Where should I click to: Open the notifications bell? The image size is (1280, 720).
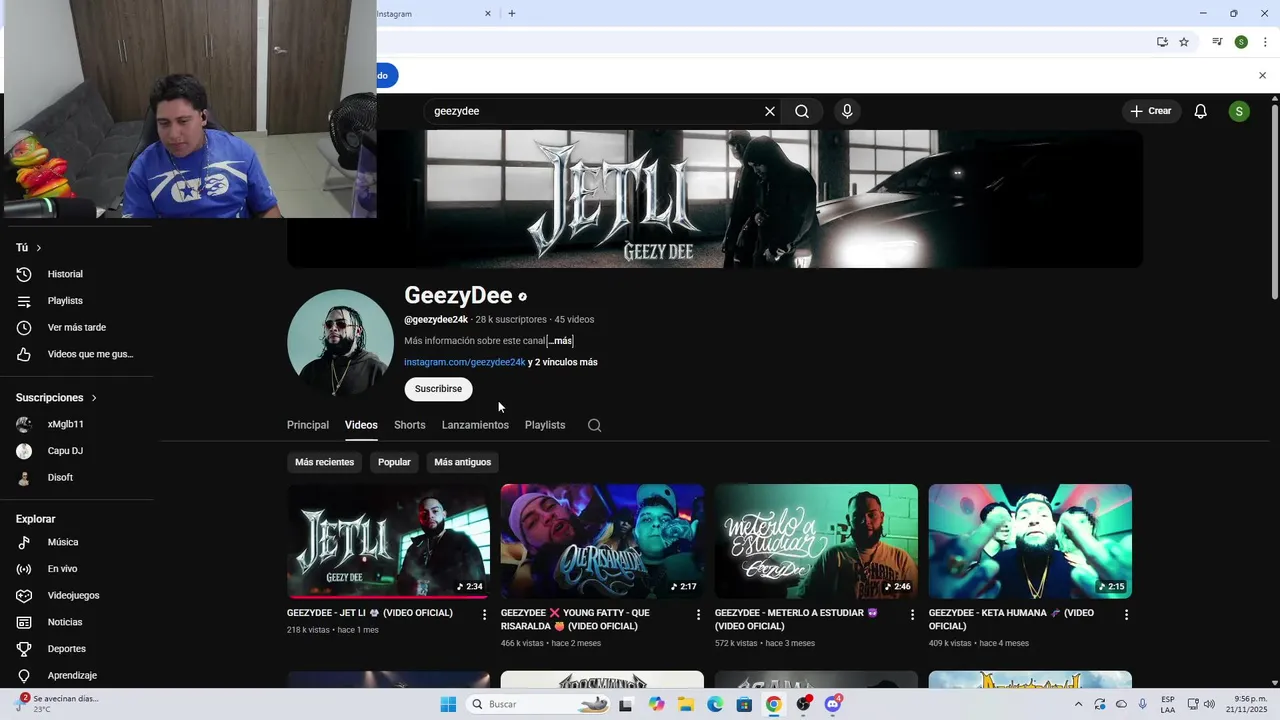click(1200, 111)
